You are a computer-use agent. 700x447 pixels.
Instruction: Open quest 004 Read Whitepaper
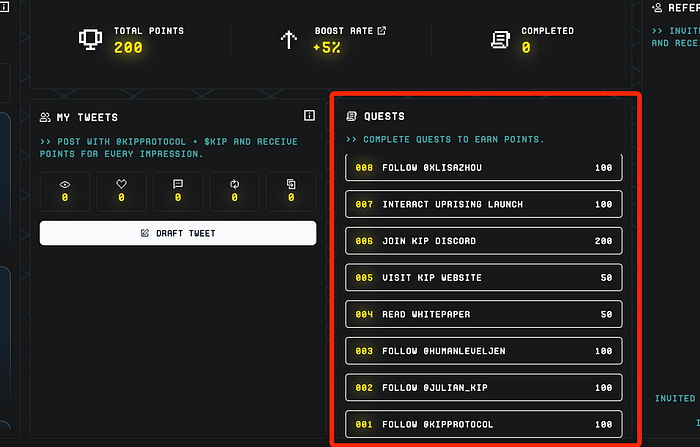(x=484, y=314)
